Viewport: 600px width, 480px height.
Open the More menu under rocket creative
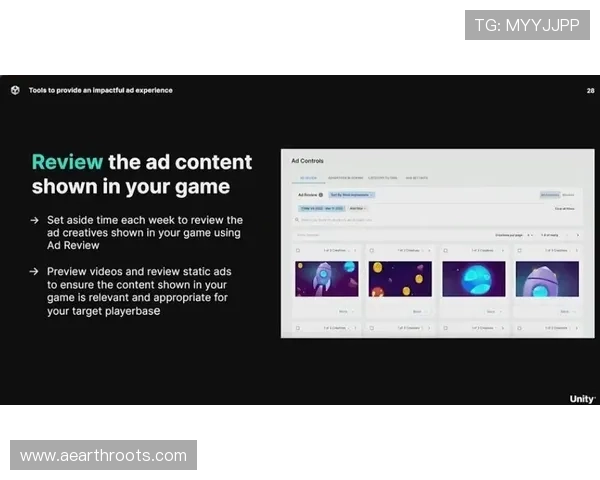[345, 311]
